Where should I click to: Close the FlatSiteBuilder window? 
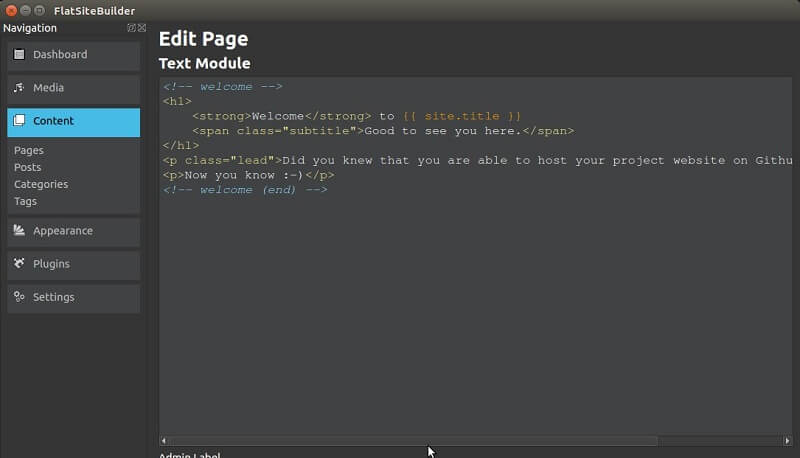click(11, 11)
